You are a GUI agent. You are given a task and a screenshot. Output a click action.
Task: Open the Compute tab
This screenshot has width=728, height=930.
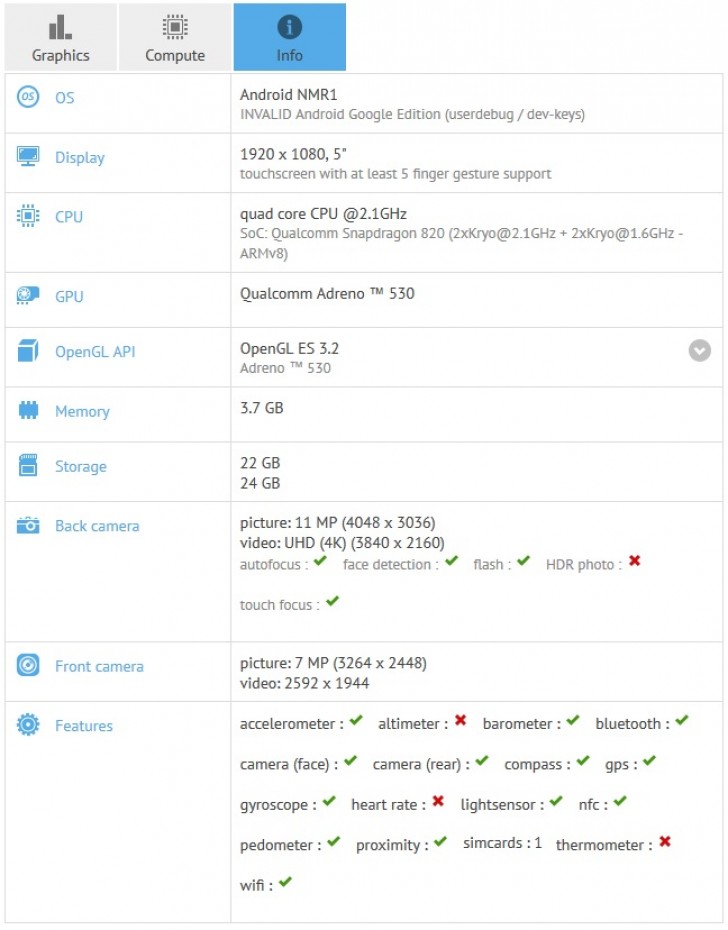[174, 36]
